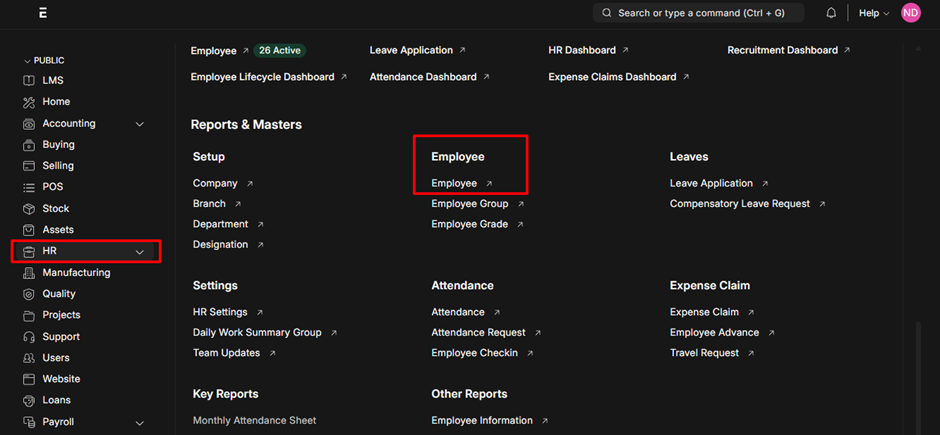Open Leave Application under Leaves heading
The image size is (940, 435).
[710, 183]
